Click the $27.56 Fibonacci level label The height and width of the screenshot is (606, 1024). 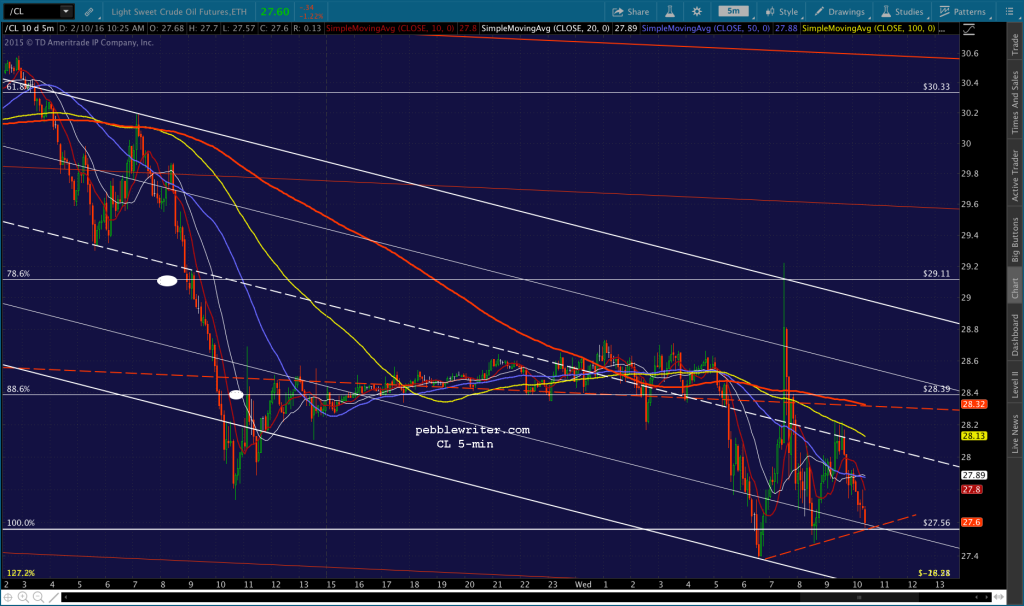936,523
